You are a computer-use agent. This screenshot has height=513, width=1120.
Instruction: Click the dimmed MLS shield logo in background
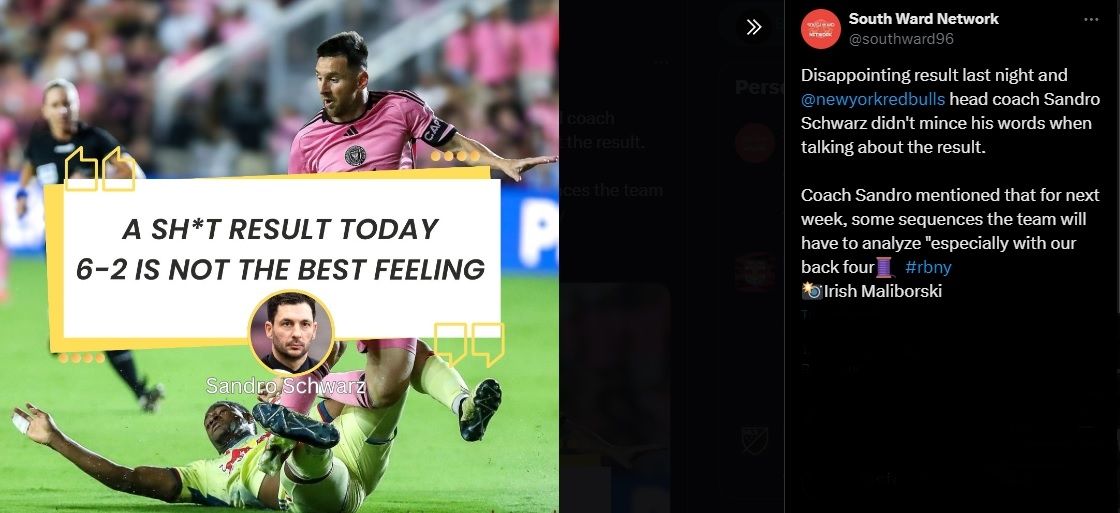[x=754, y=440]
